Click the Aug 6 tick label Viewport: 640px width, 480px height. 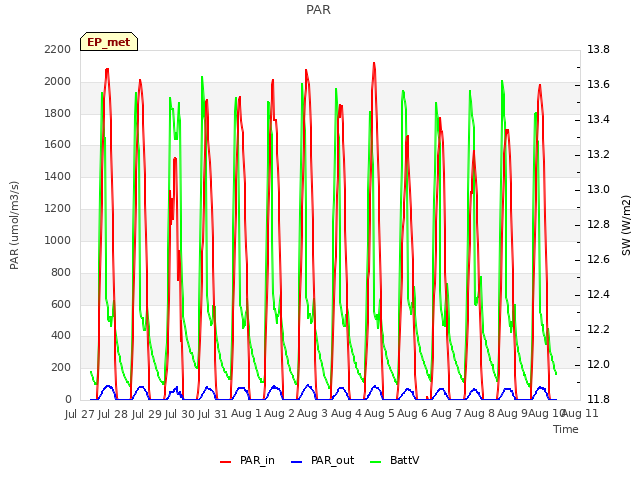pyautogui.click(x=412, y=414)
